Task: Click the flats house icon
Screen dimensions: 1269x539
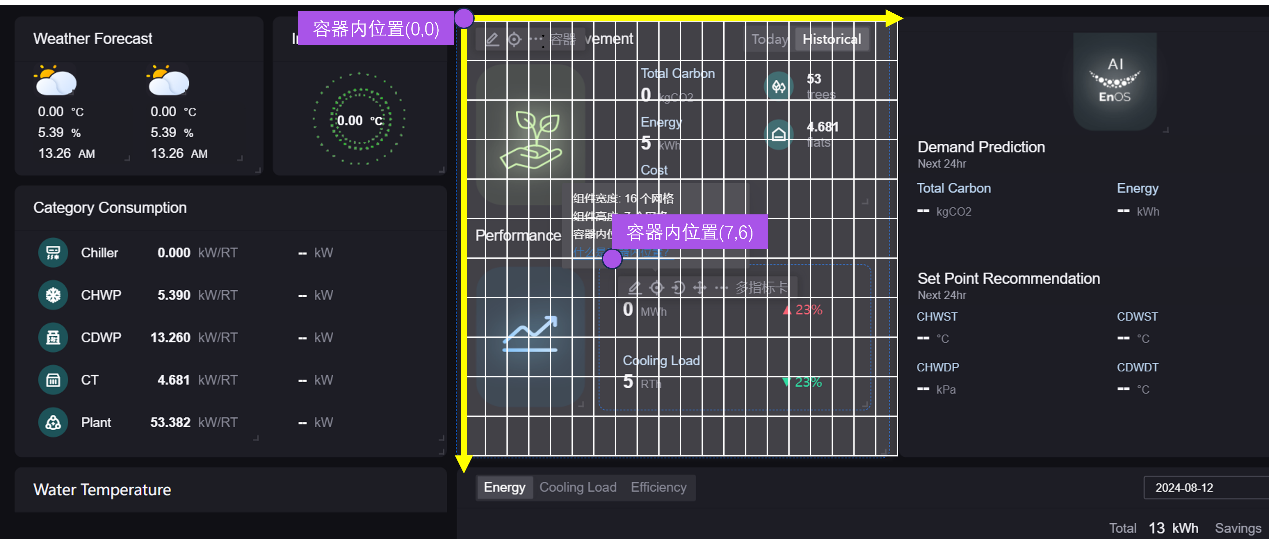Action: (779, 134)
